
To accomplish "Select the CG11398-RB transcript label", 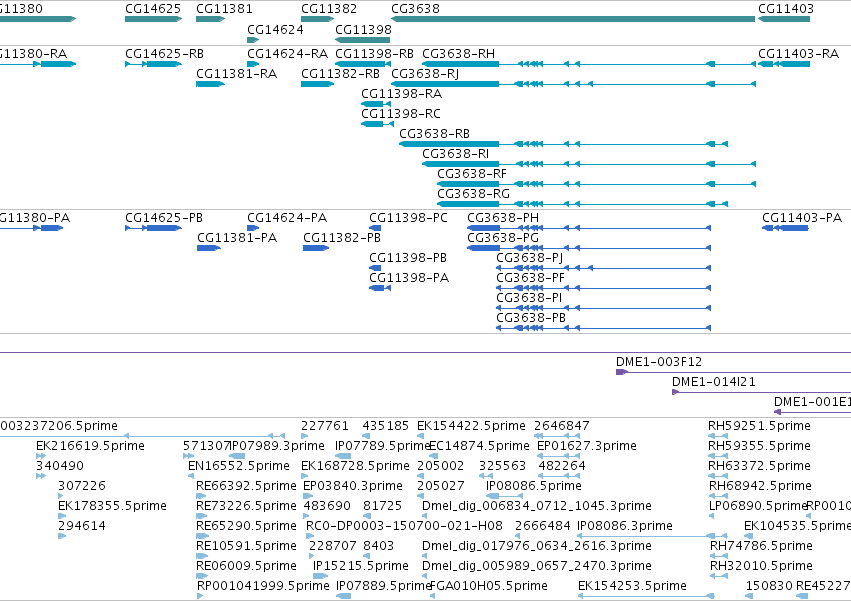I will 374,54.
